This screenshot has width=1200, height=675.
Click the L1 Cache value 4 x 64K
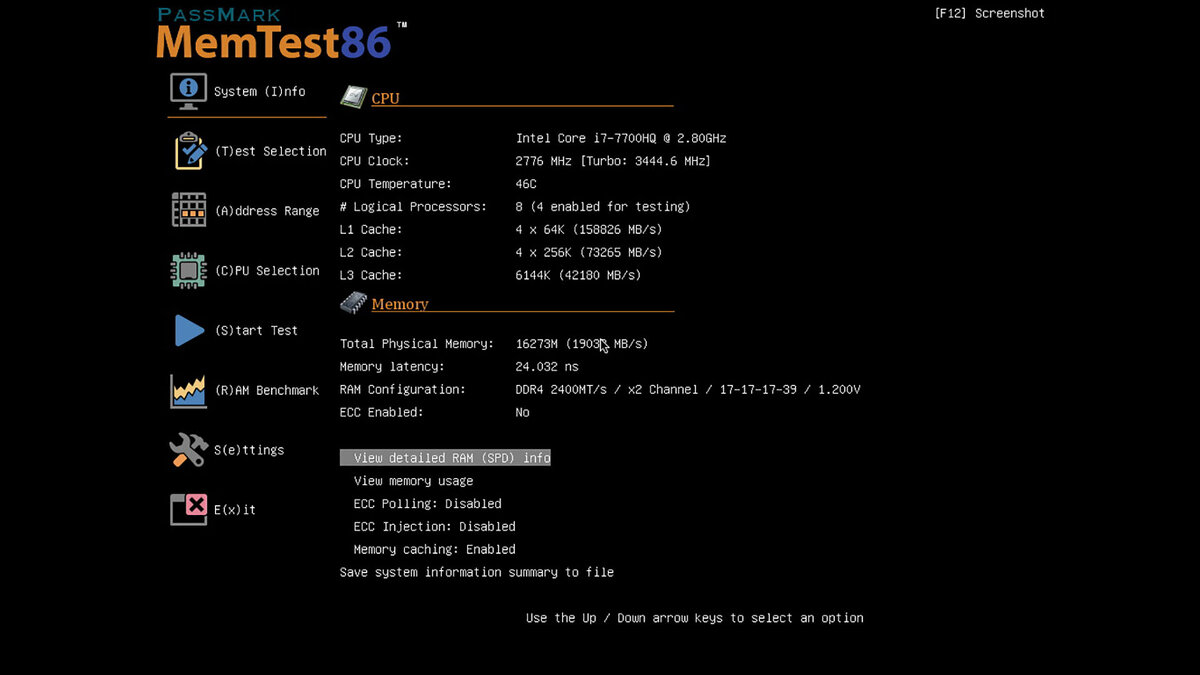(x=589, y=230)
